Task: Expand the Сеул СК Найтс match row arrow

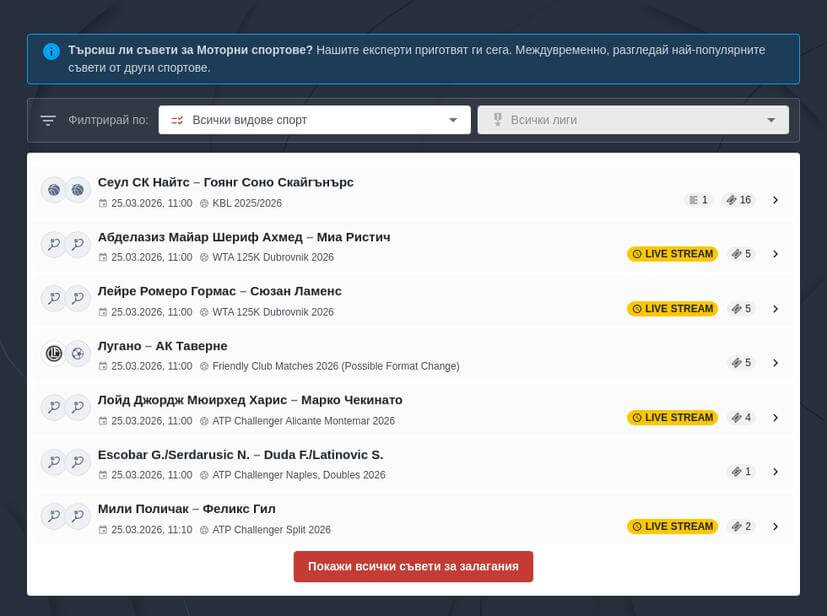Action: click(x=775, y=200)
